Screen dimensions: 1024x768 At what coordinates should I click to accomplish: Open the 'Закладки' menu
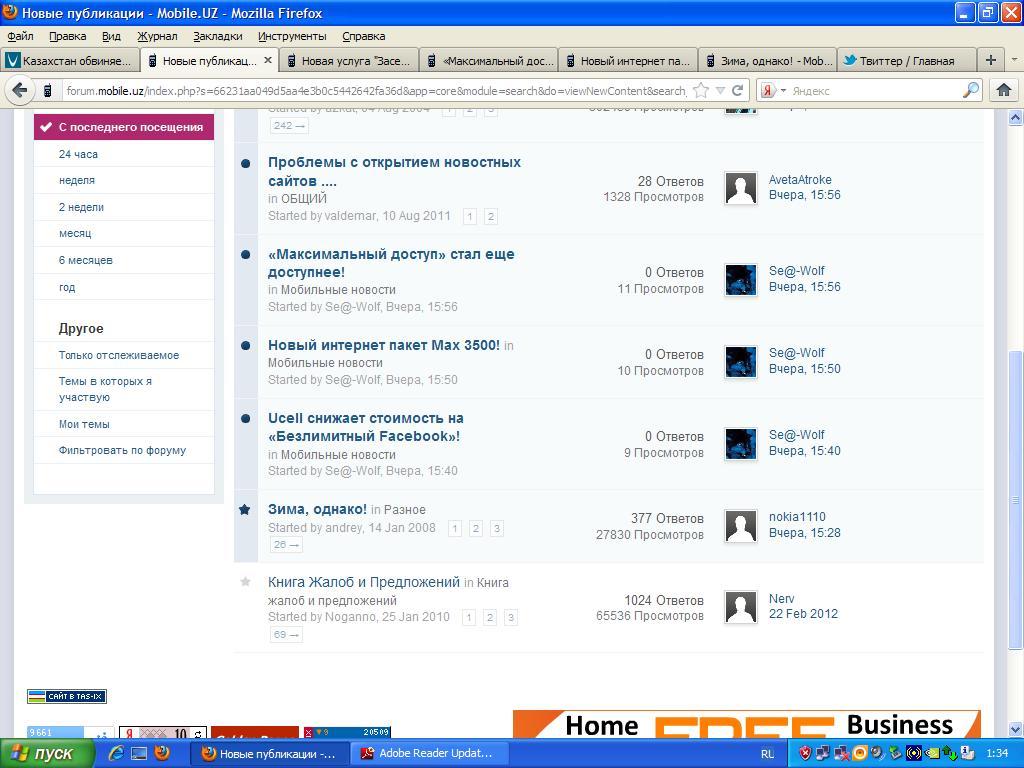tap(217, 36)
